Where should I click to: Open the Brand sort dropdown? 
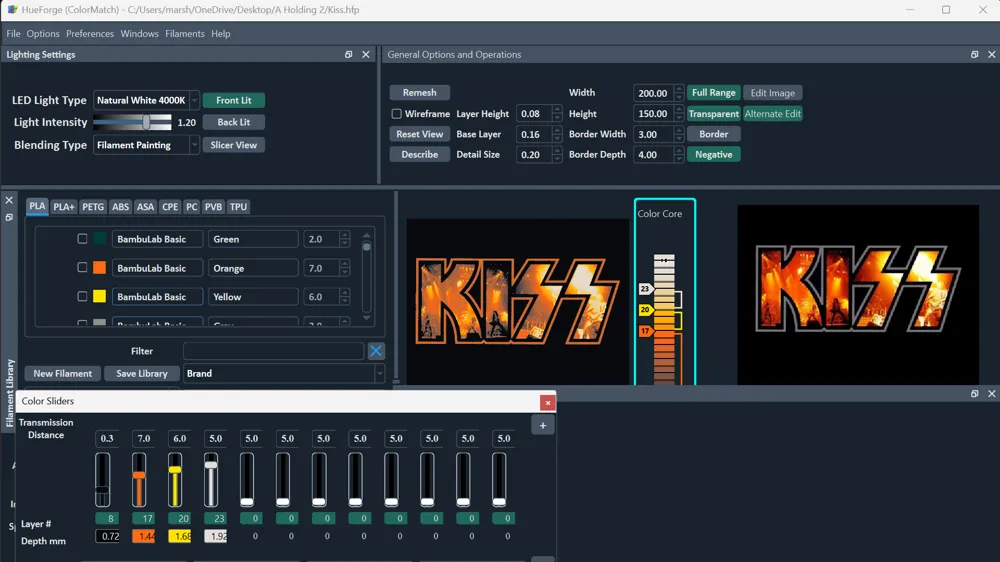pyautogui.click(x=380, y=373)
